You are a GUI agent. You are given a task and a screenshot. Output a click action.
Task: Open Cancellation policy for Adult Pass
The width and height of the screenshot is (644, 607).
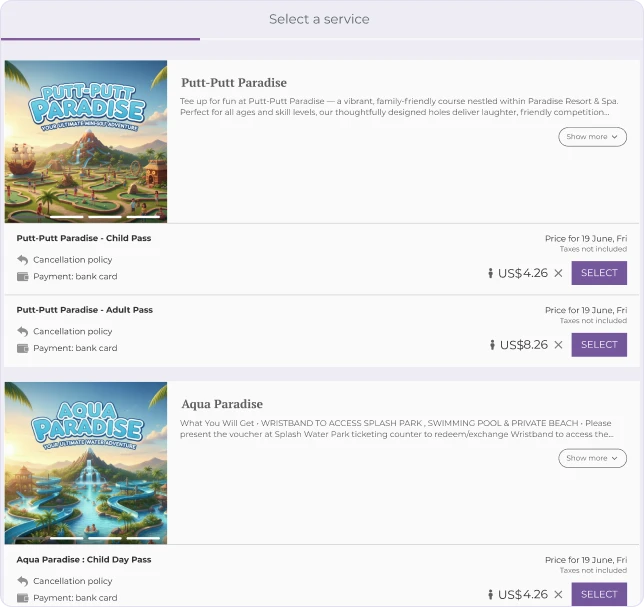[73, 331]
